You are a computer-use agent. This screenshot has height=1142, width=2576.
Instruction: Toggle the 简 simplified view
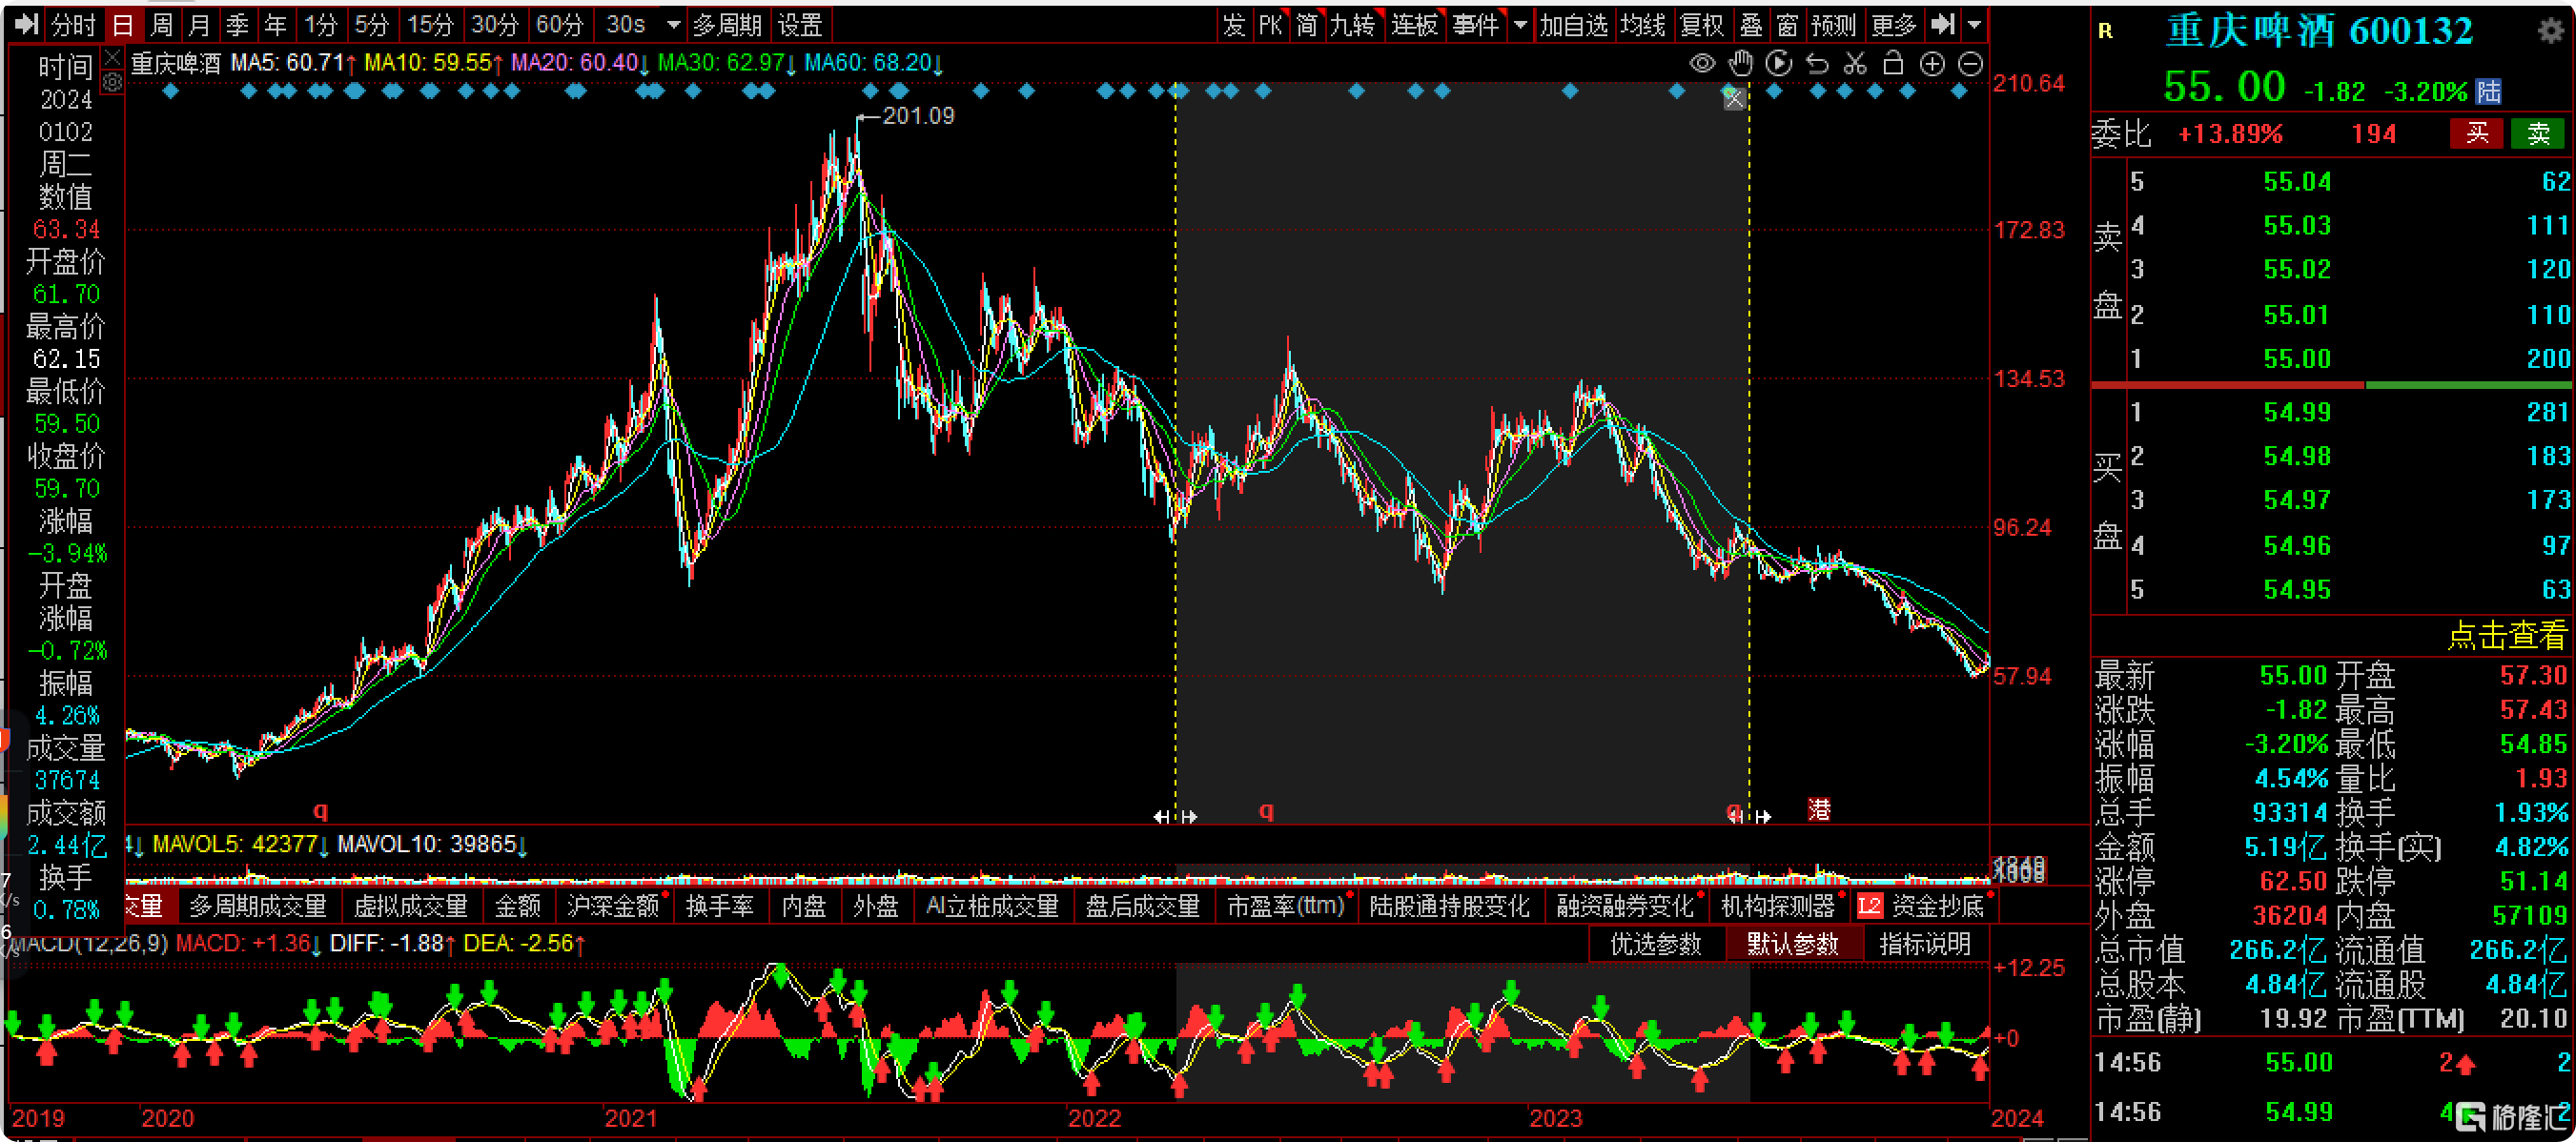pyautogui.click(x=1307, y=24)
